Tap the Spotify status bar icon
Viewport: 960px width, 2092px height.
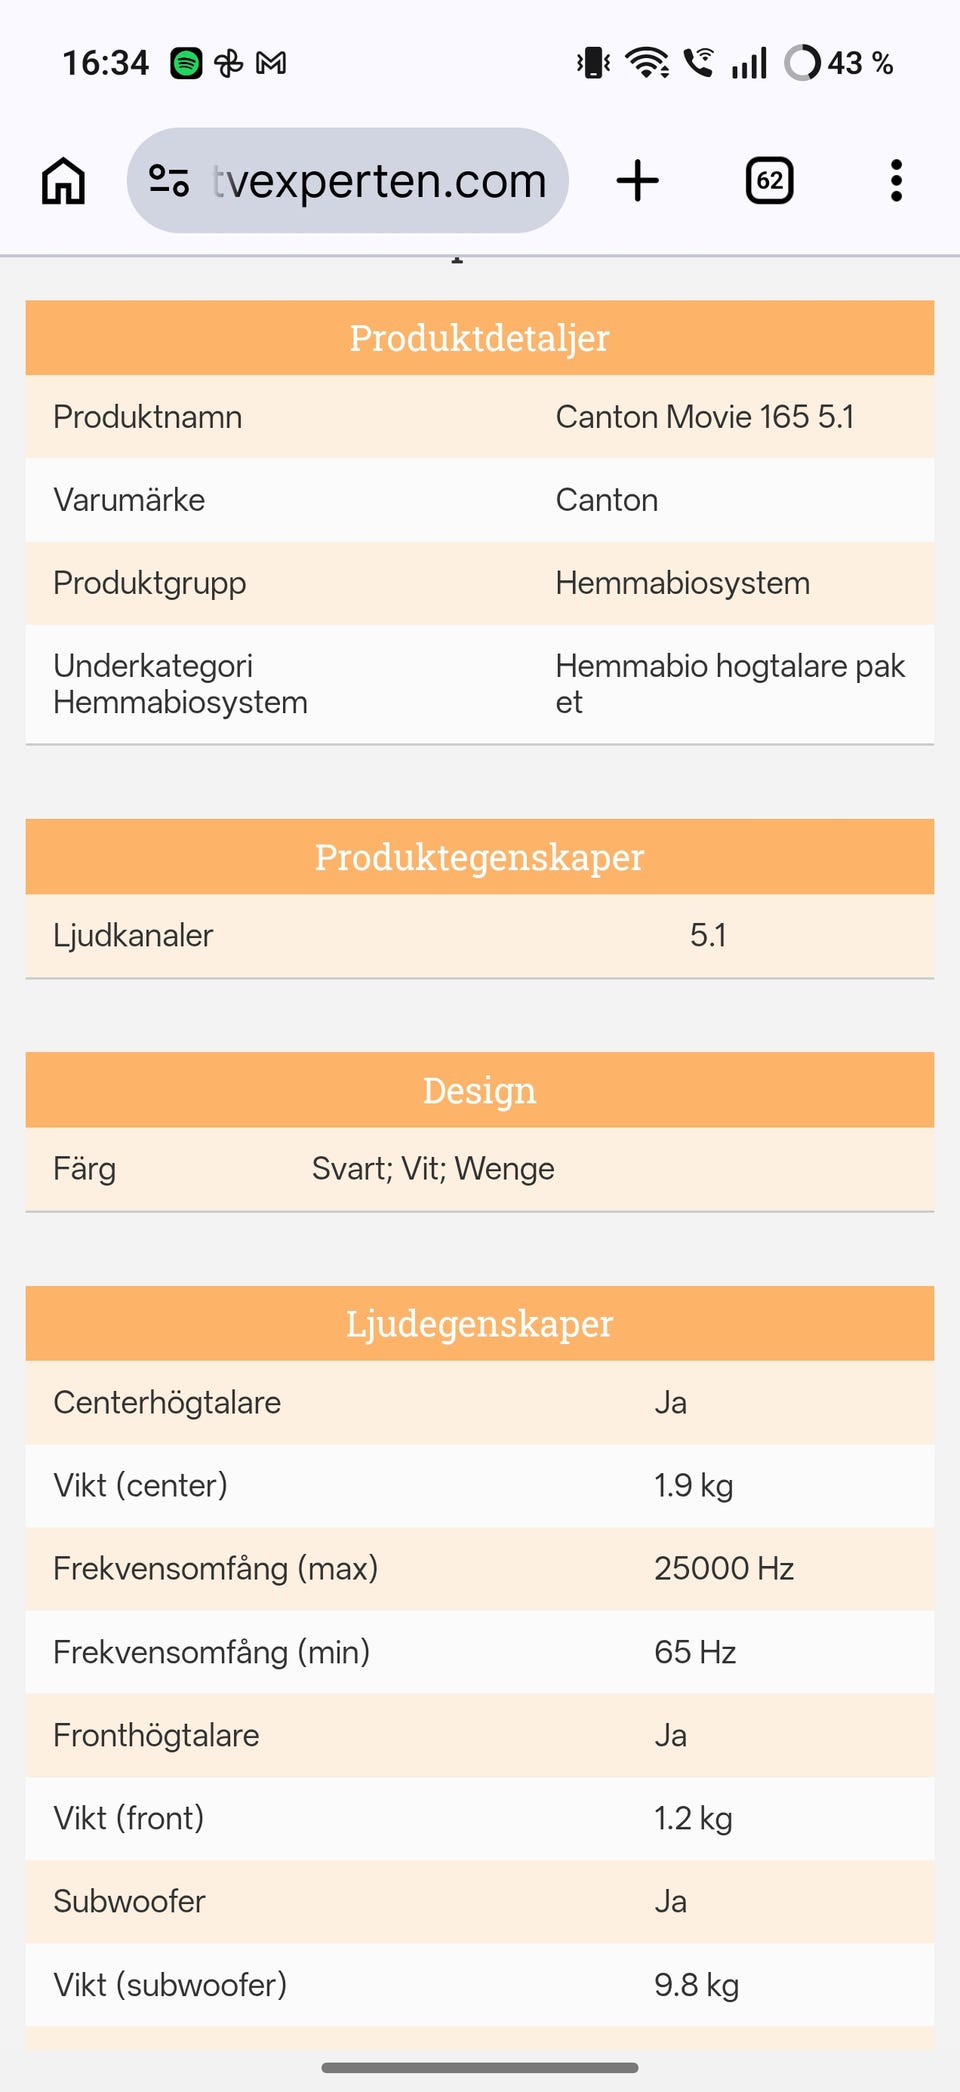point(186,63)
